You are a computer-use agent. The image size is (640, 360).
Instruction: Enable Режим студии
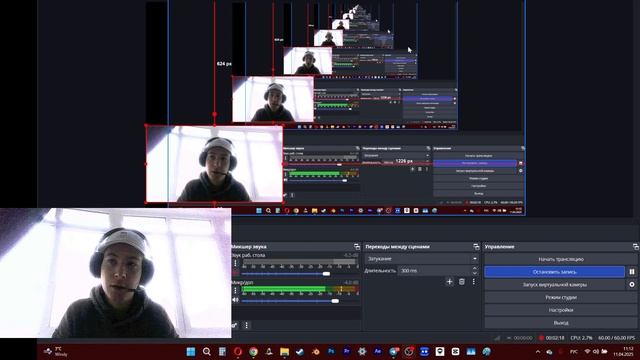(x=560, y=298)
